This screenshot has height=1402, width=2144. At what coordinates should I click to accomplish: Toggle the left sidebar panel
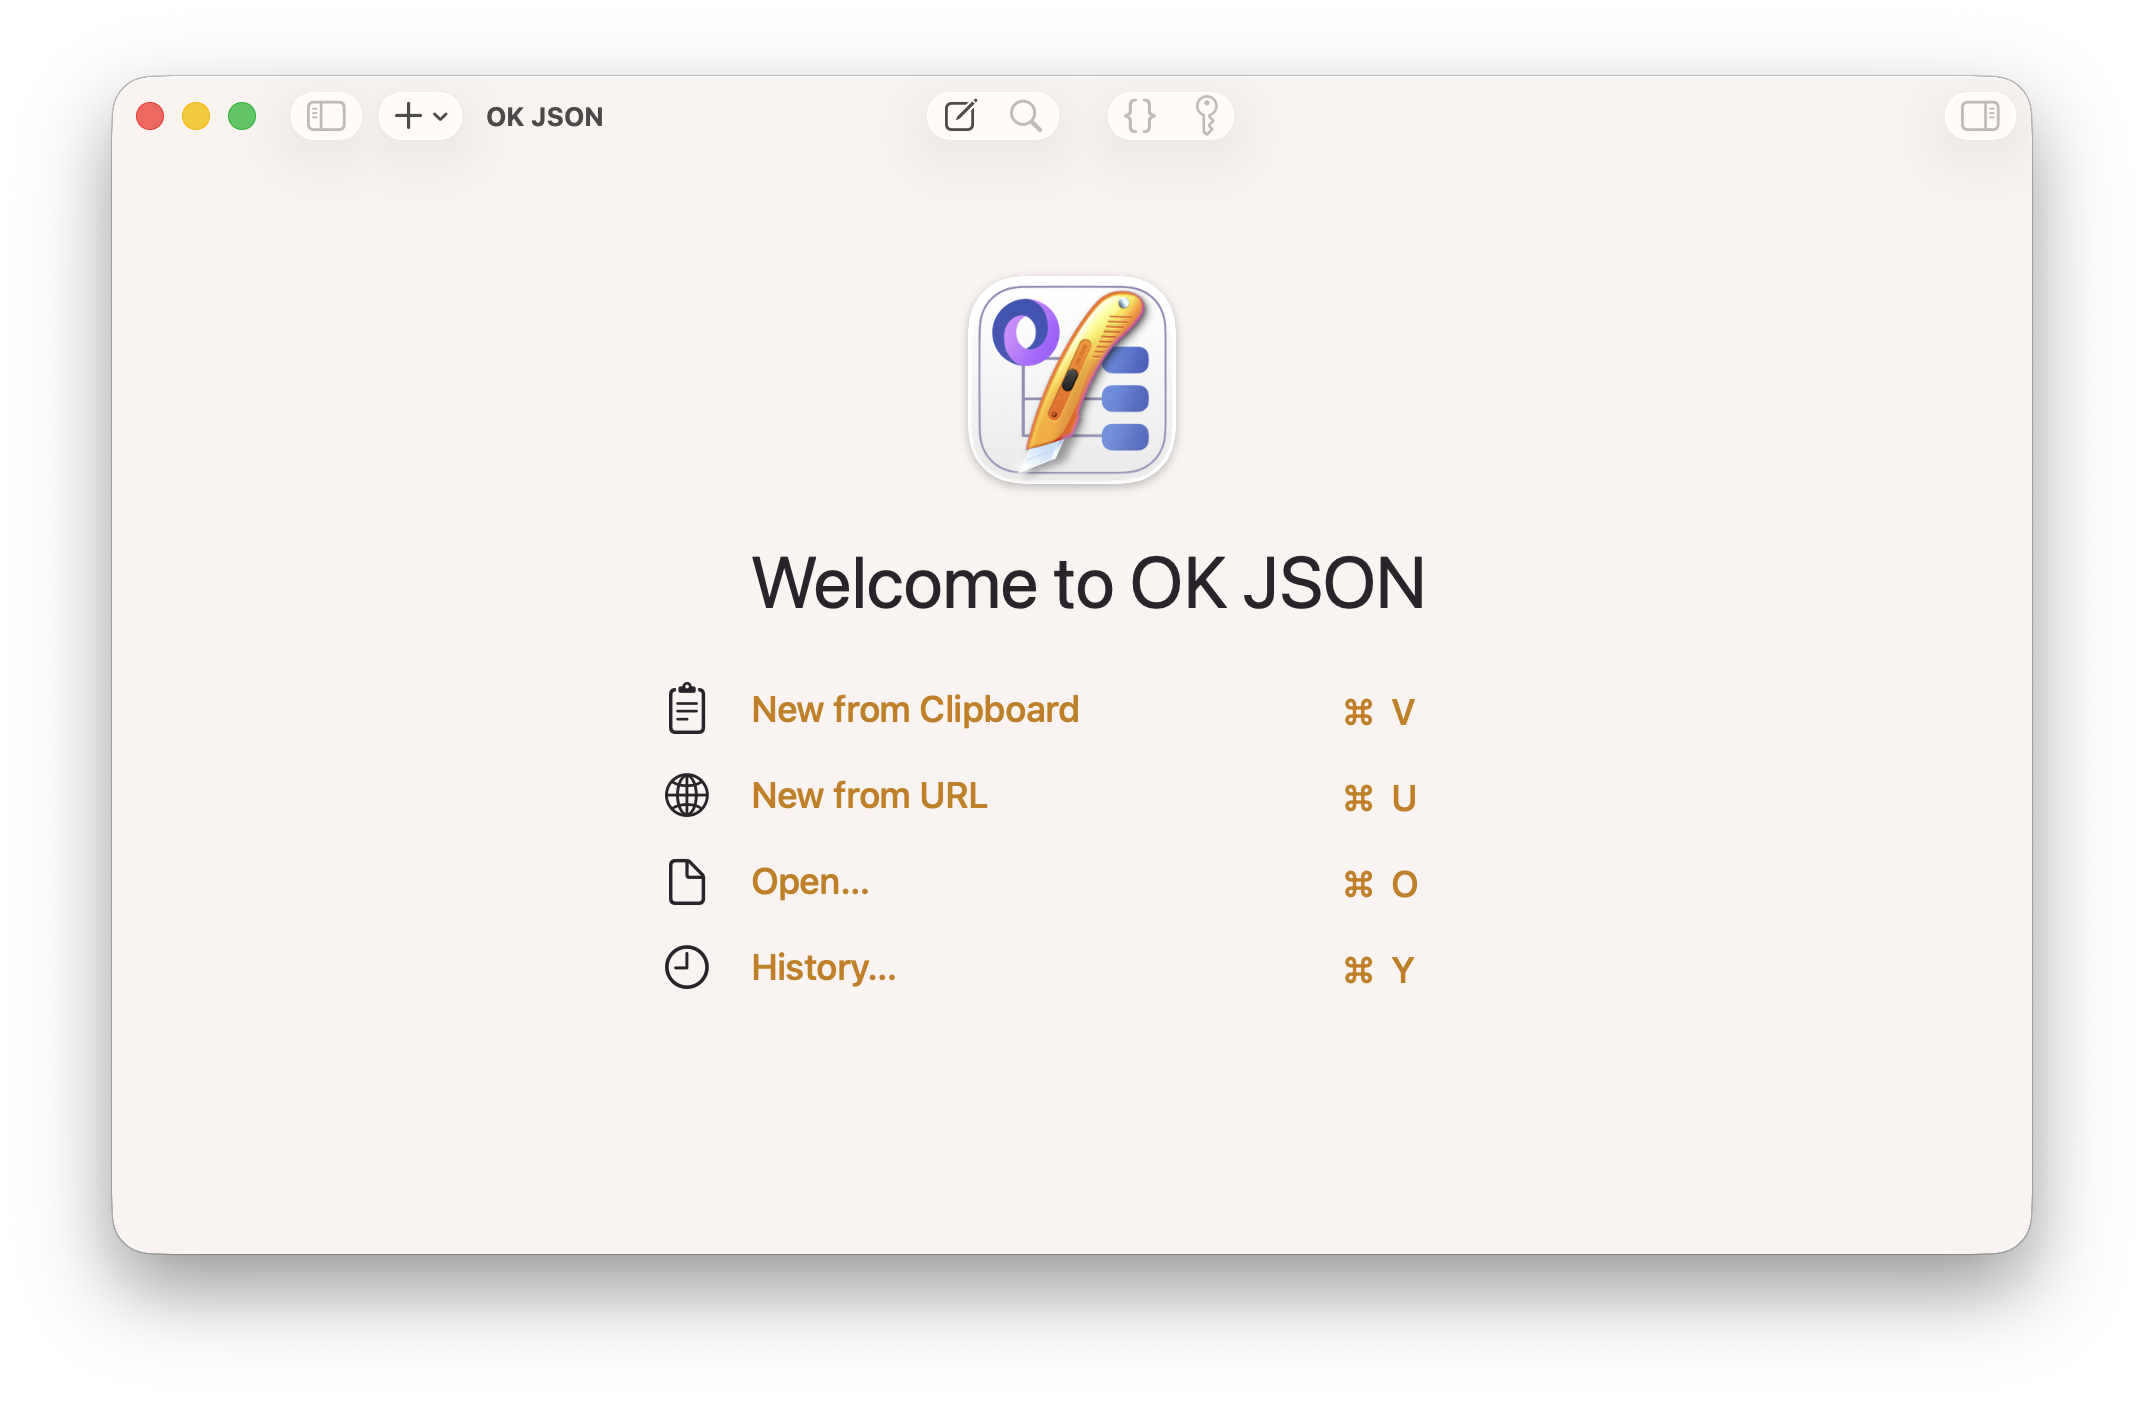[326, 116]
